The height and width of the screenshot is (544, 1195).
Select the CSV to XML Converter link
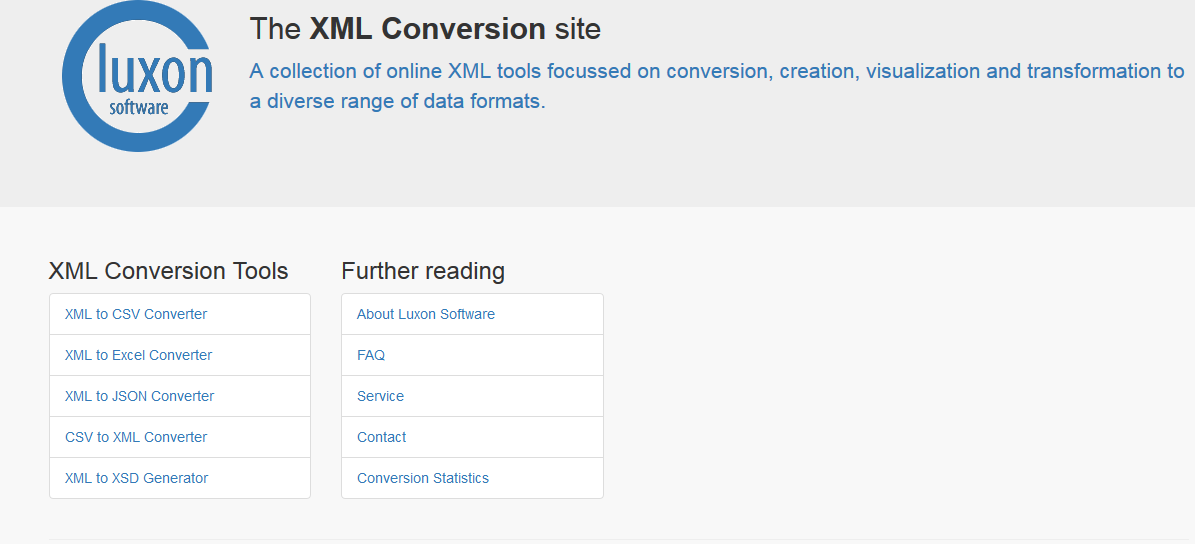pyautogui.click(x=136, y=437)
